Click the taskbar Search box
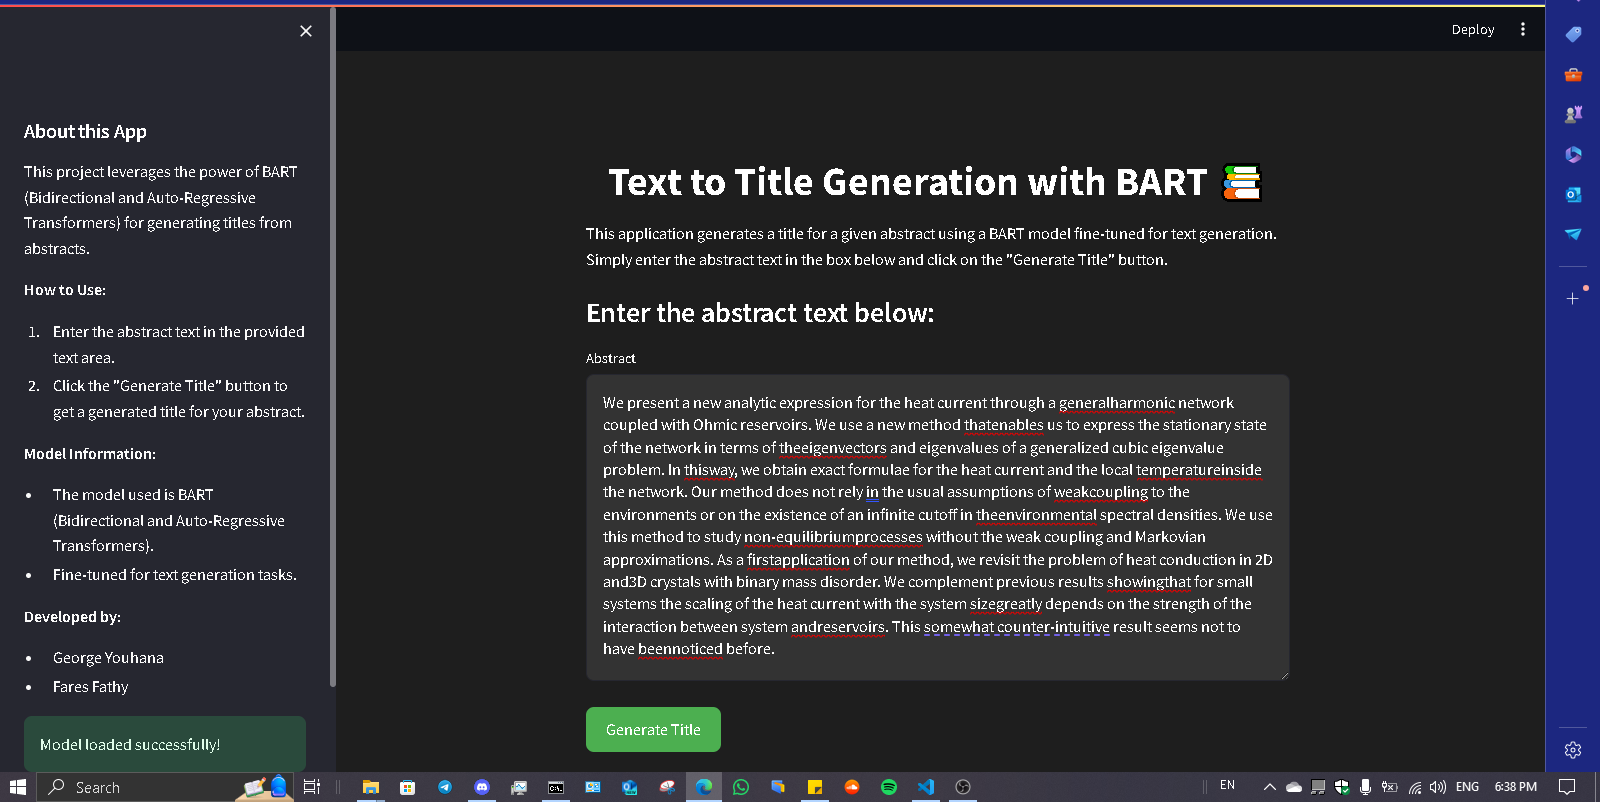 (165, 787)
